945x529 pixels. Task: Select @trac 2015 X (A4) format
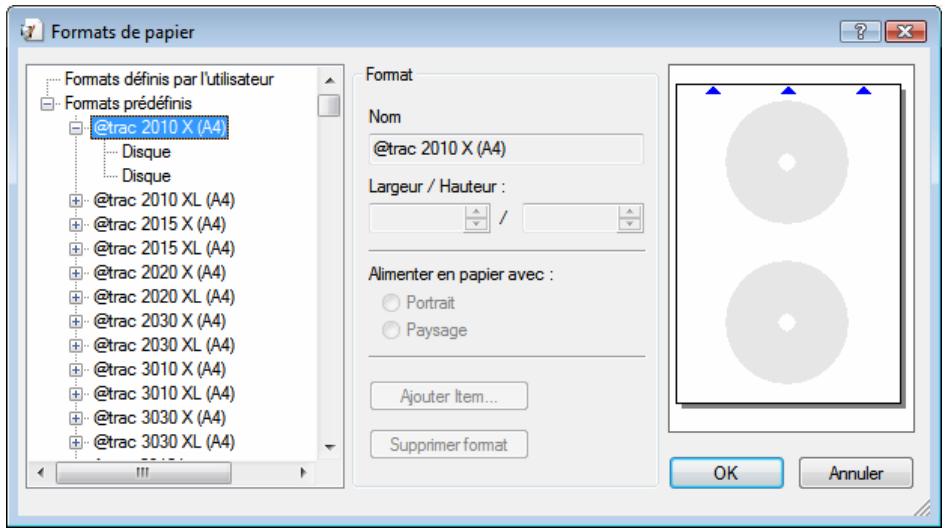point(160,224)
